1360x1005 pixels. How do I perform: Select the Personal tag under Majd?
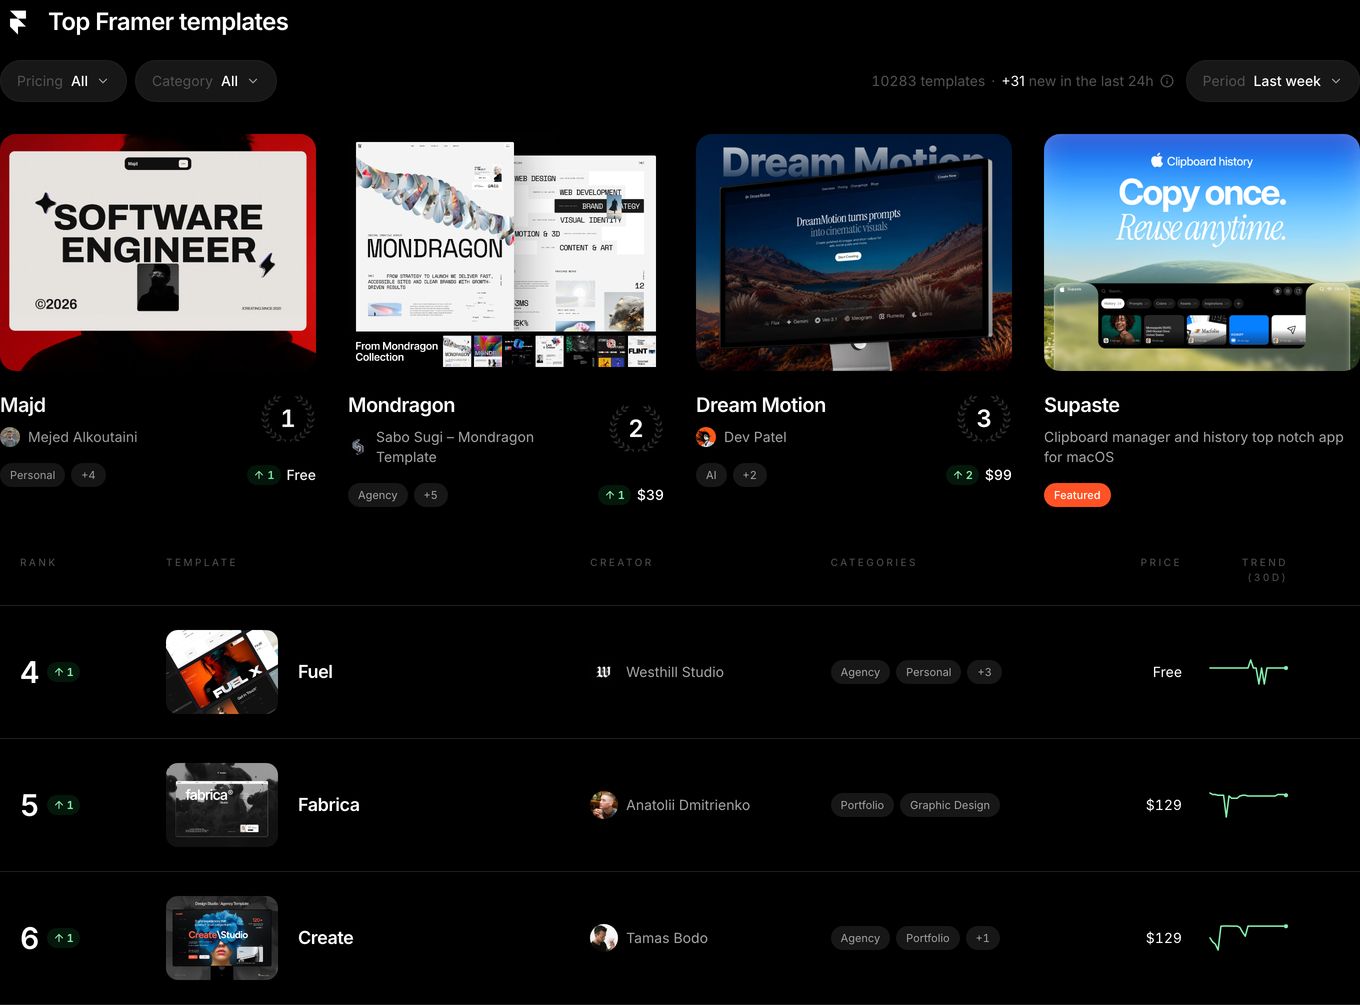click(32, 475)
